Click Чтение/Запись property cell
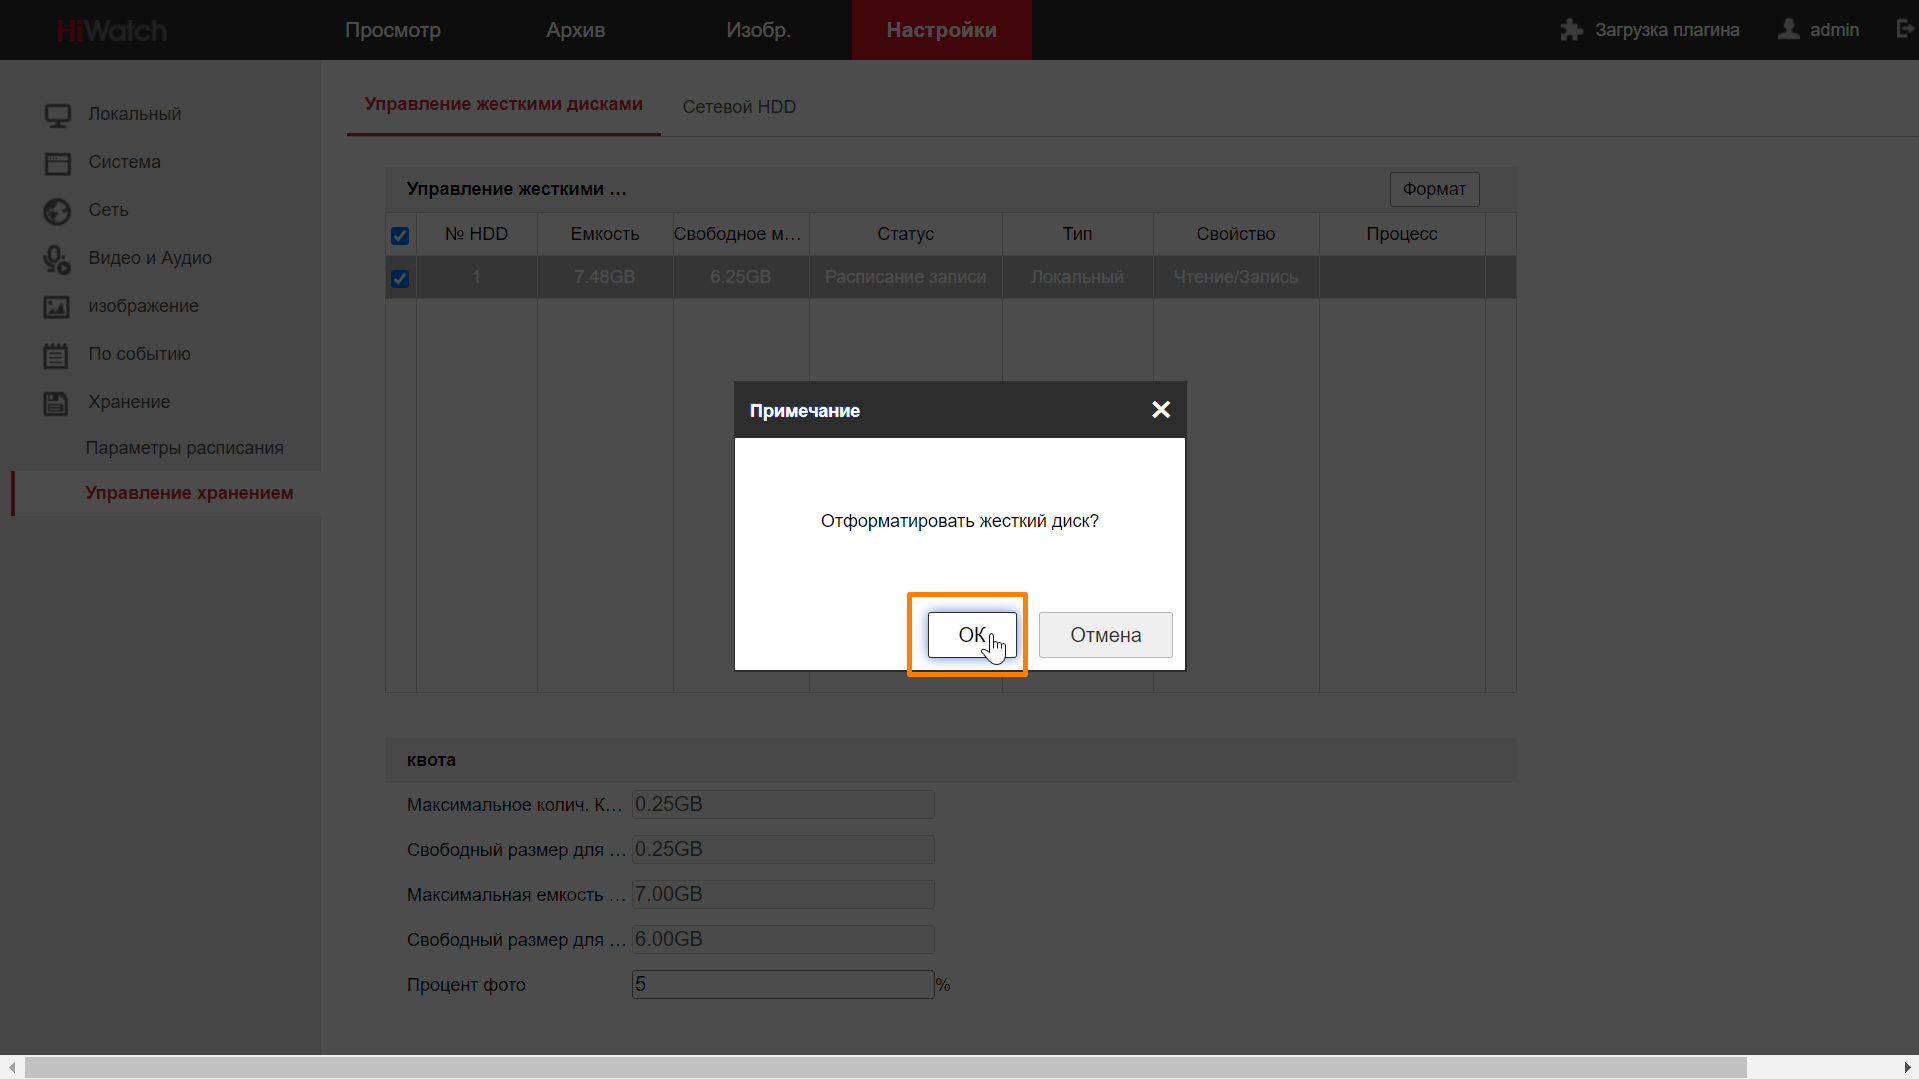 click(1235, 277)
